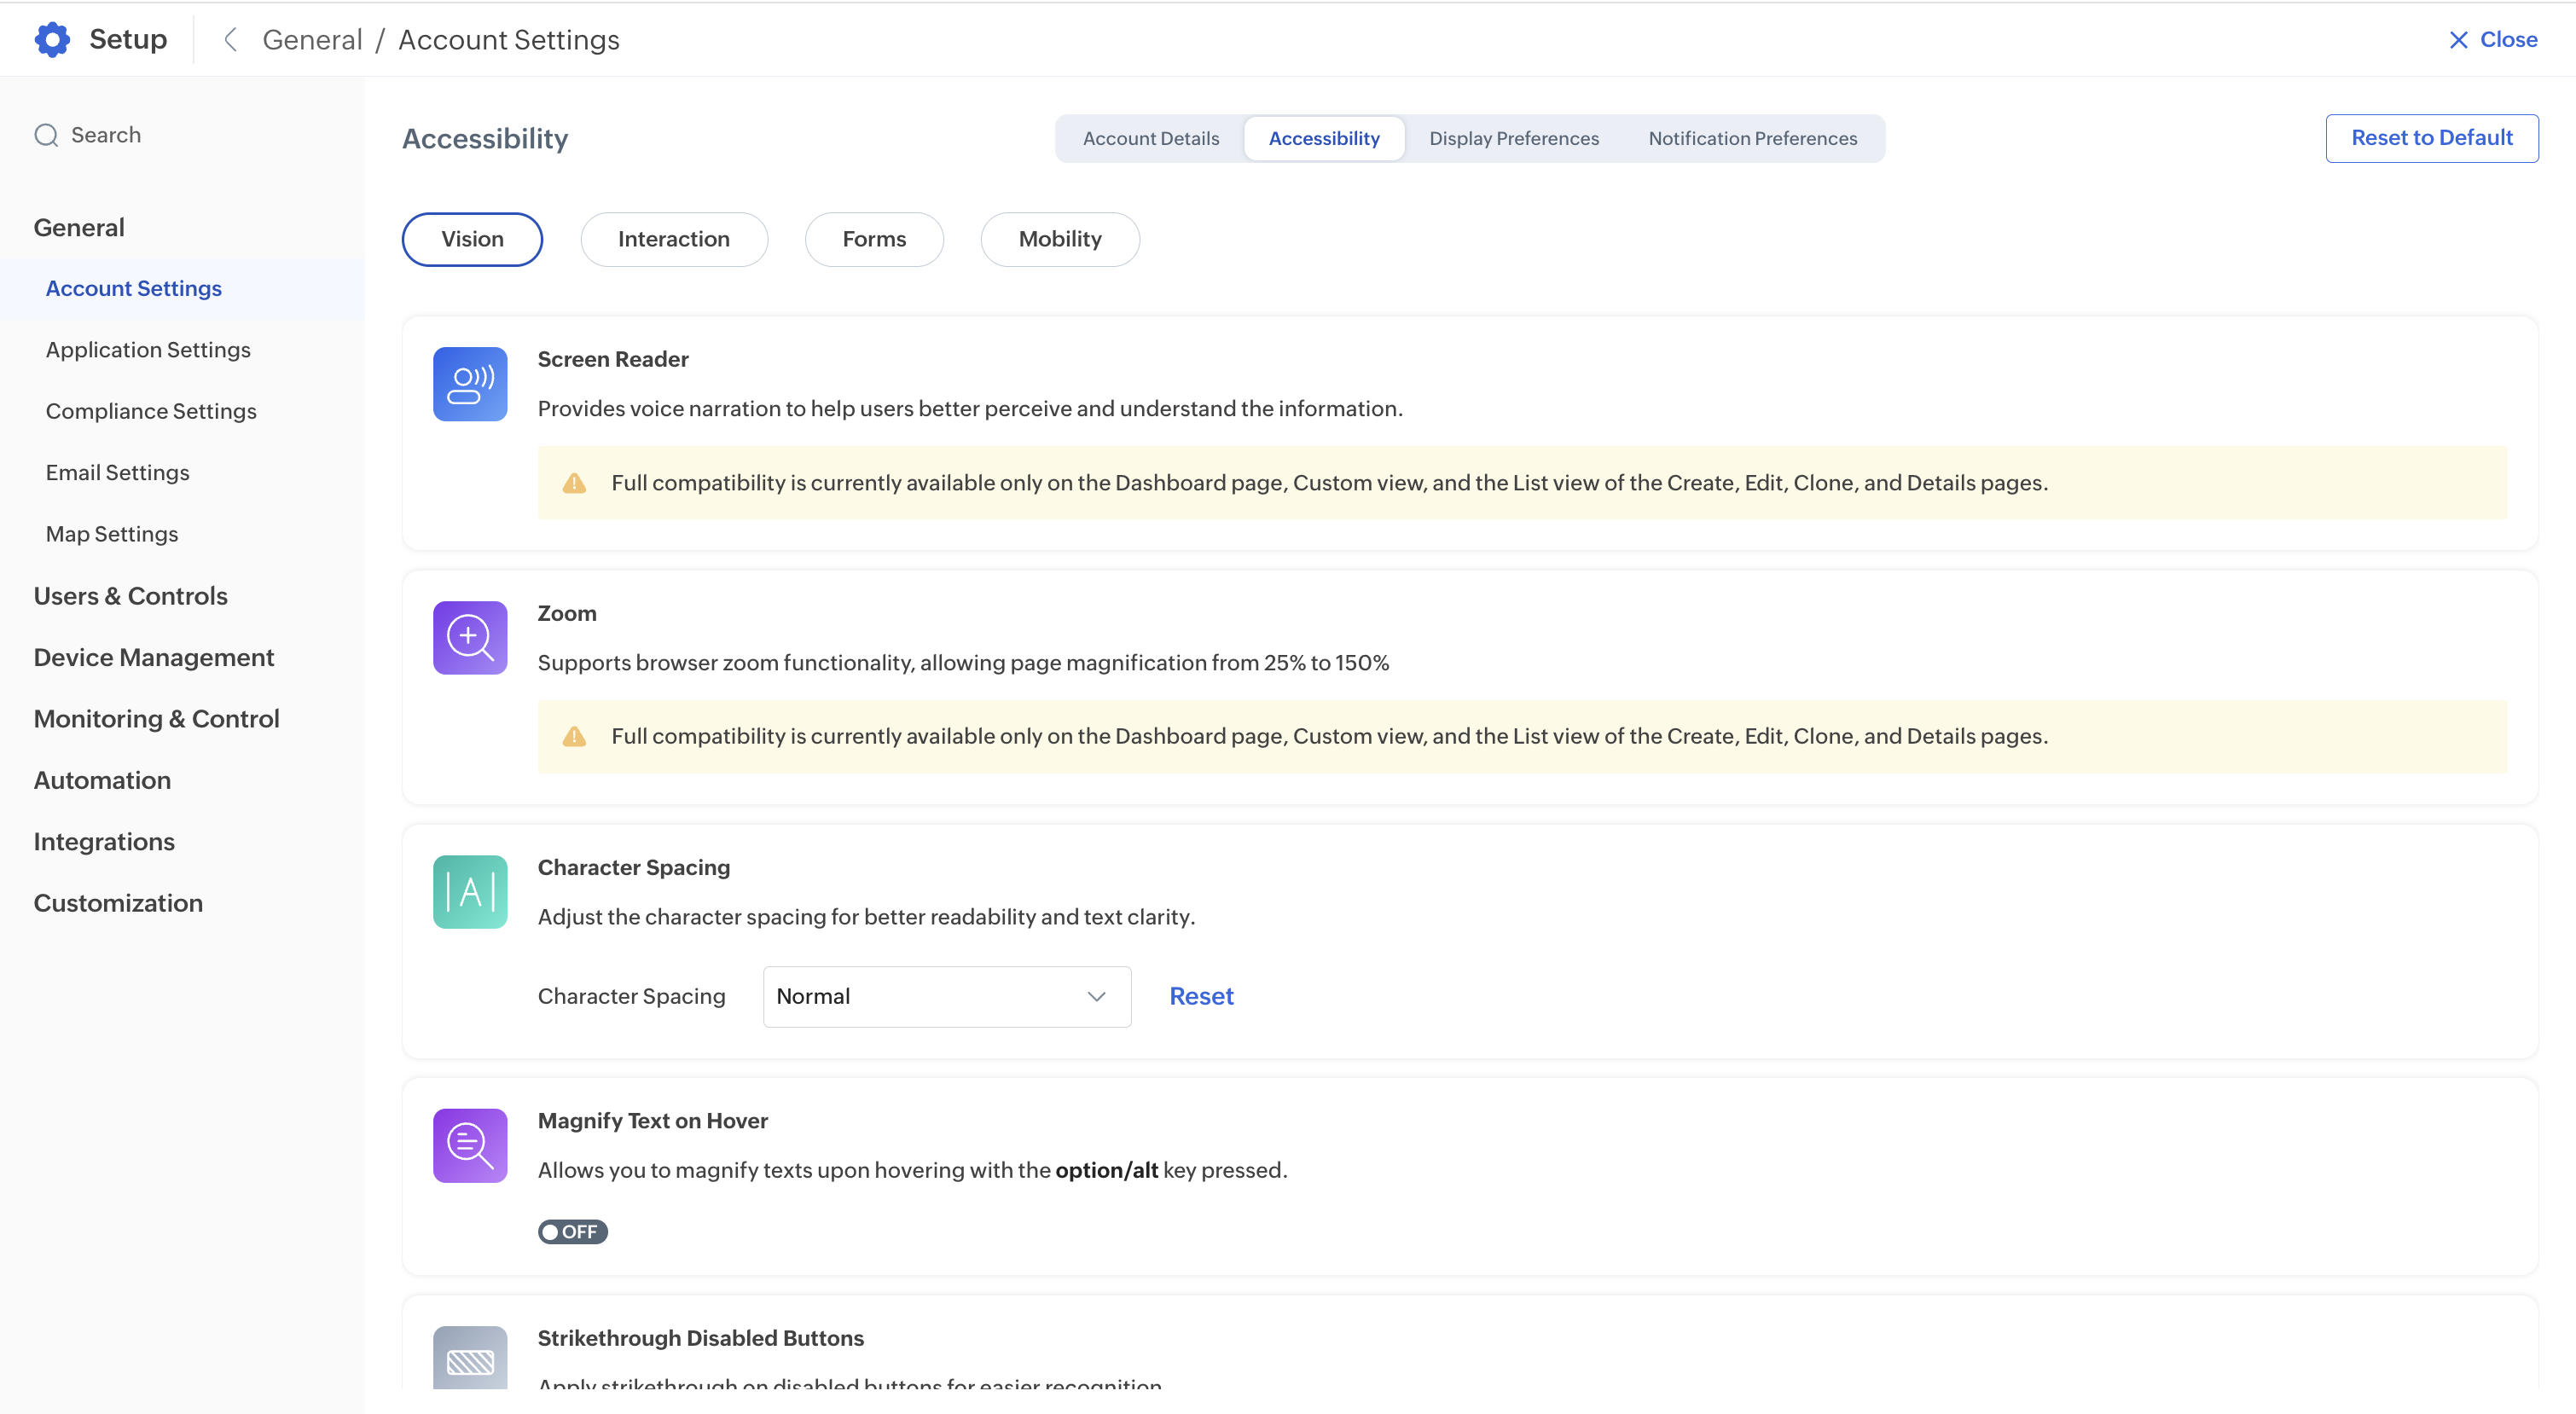Switch to Interaction category

click(x=674, y=240)
